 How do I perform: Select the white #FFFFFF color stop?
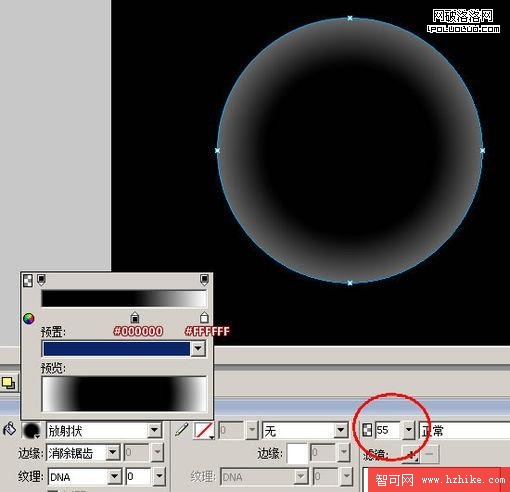[204, 317]
